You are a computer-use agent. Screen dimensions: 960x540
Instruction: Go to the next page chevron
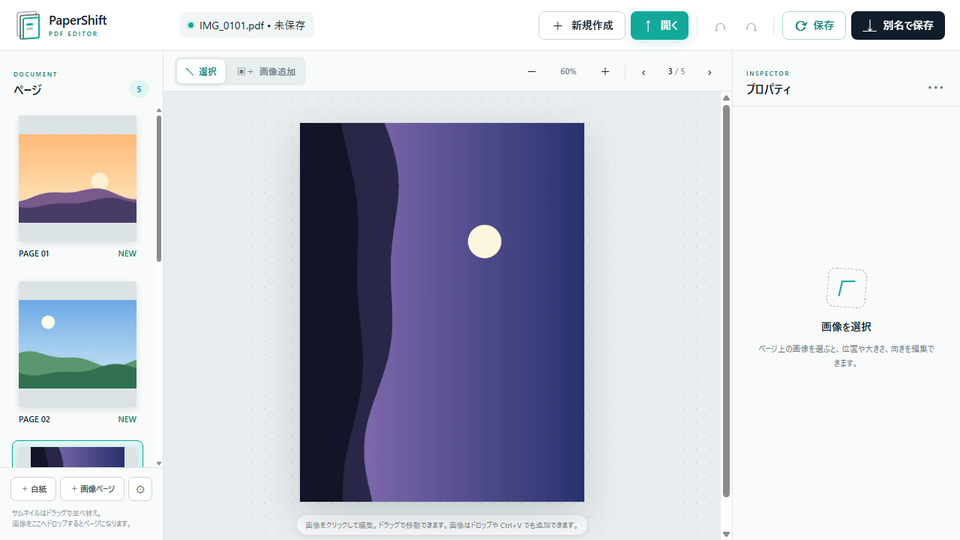click(x=710, y=72)
